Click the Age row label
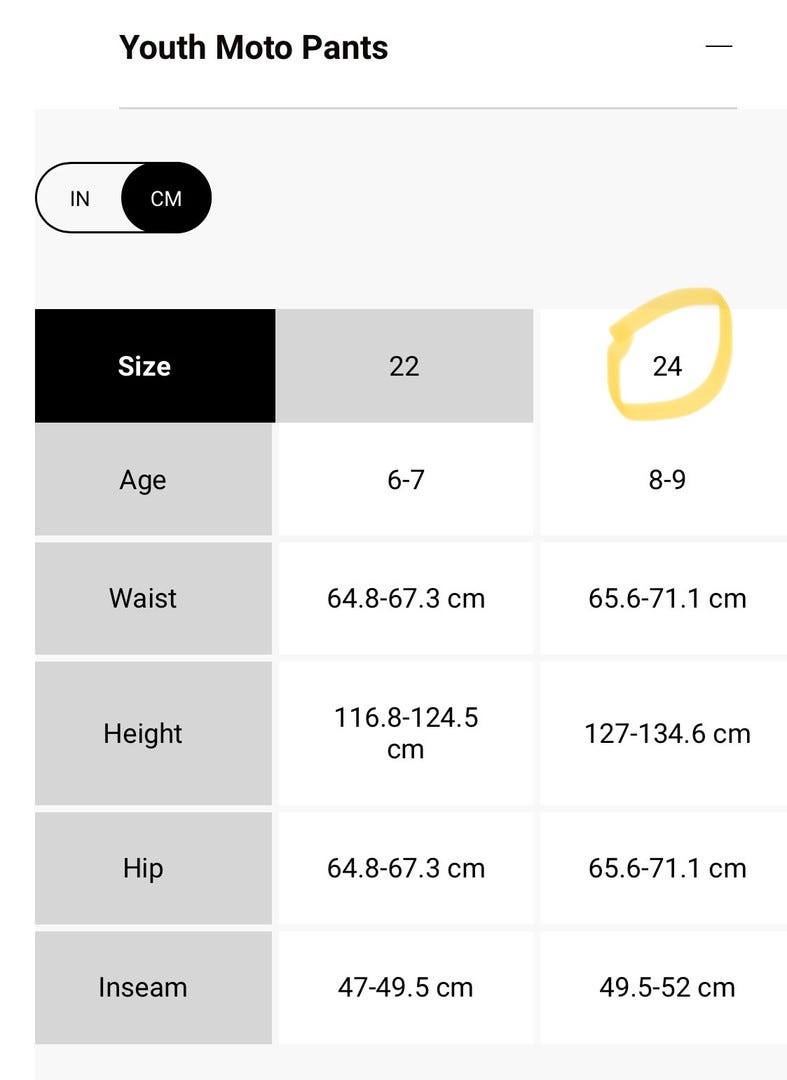The height and width of the screenshot is (1080, 787). (143, 480)
